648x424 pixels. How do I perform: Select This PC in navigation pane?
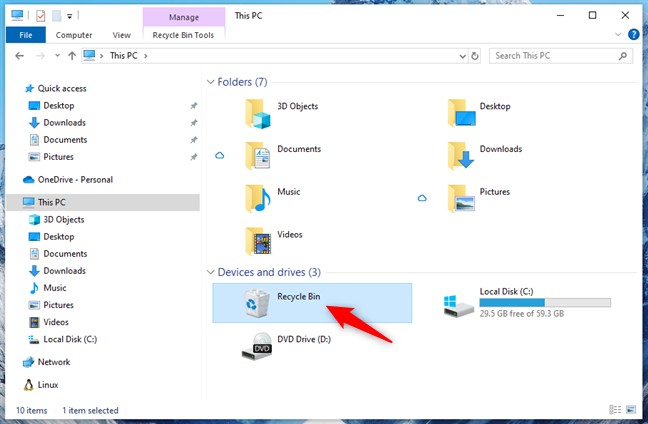(x=102, y=202)
